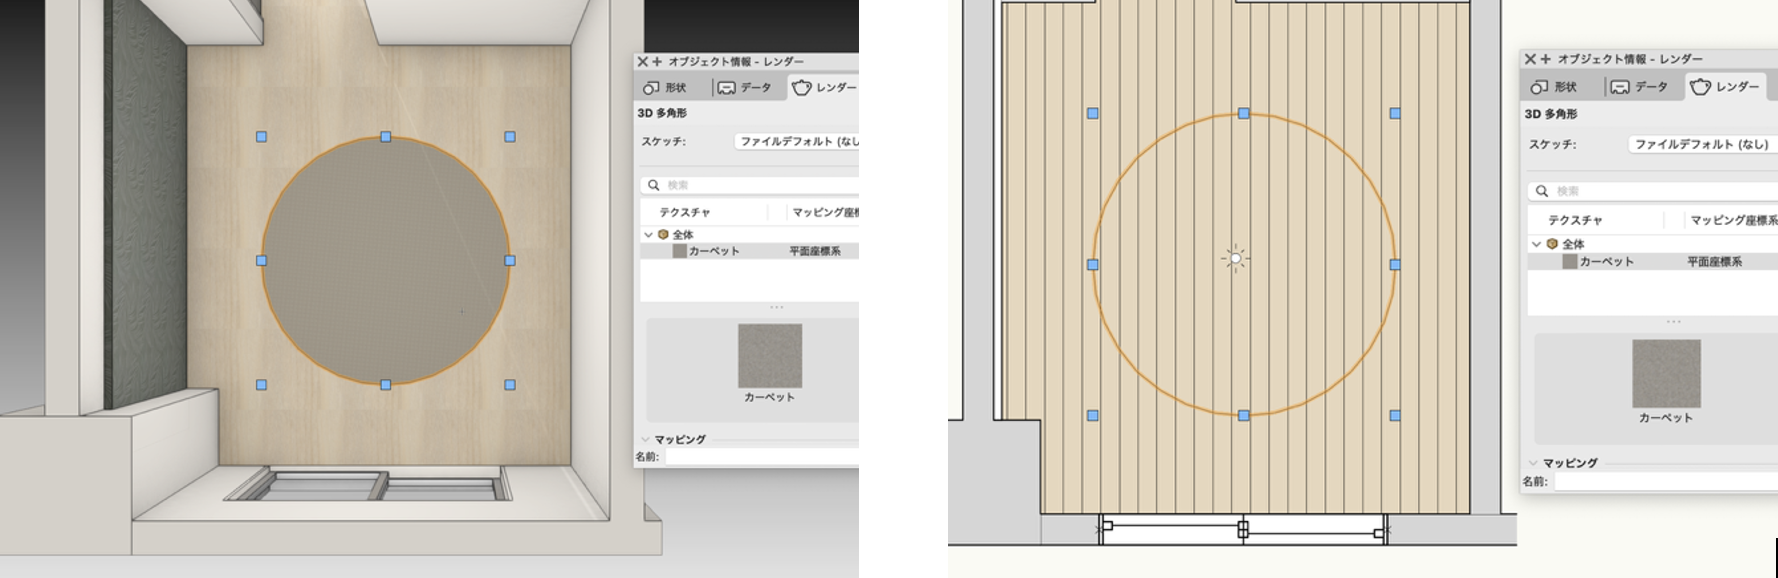
Task: Click the bottom-left handle of the rendered carpet selection
Action: point(262,384)
